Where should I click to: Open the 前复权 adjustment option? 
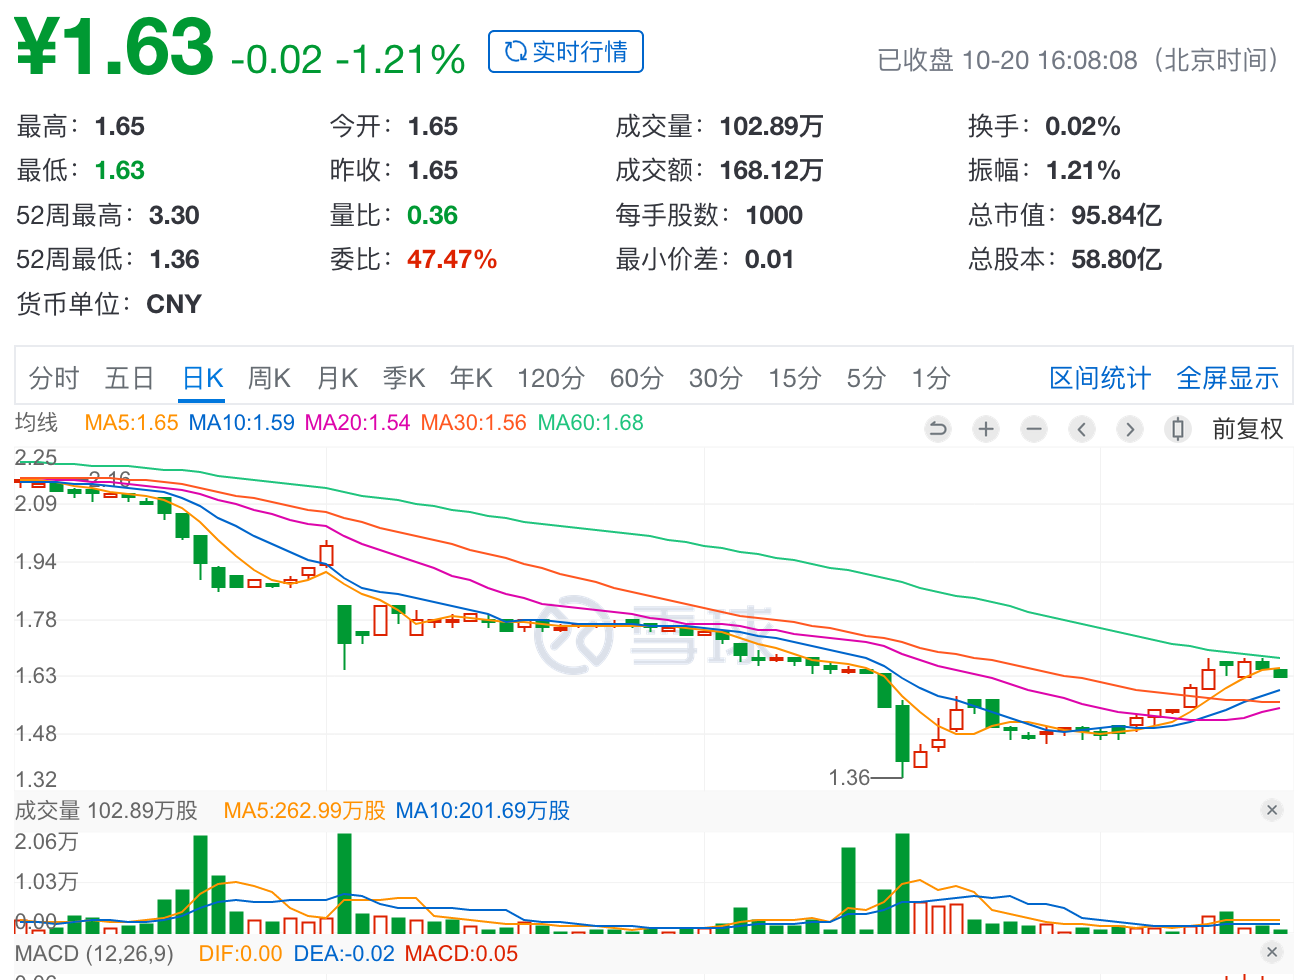point(1248,428)
